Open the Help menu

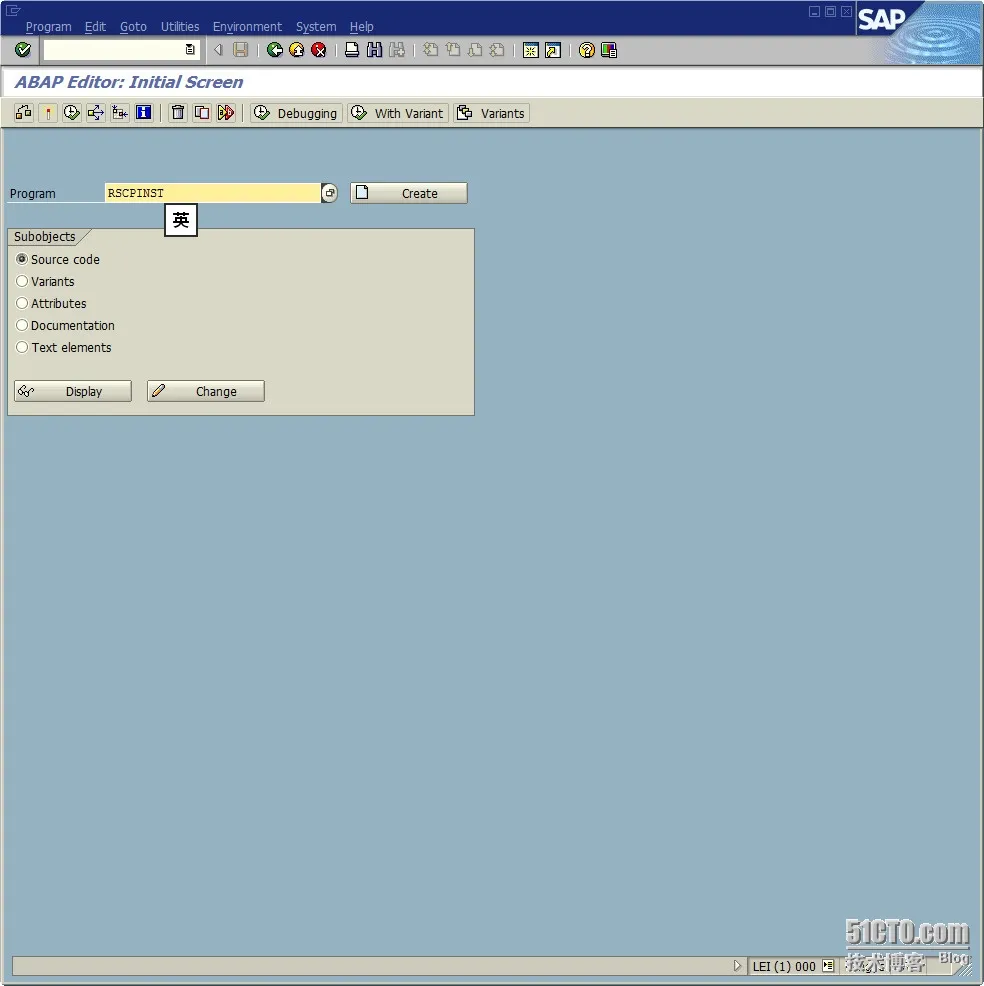click(362, 26)
